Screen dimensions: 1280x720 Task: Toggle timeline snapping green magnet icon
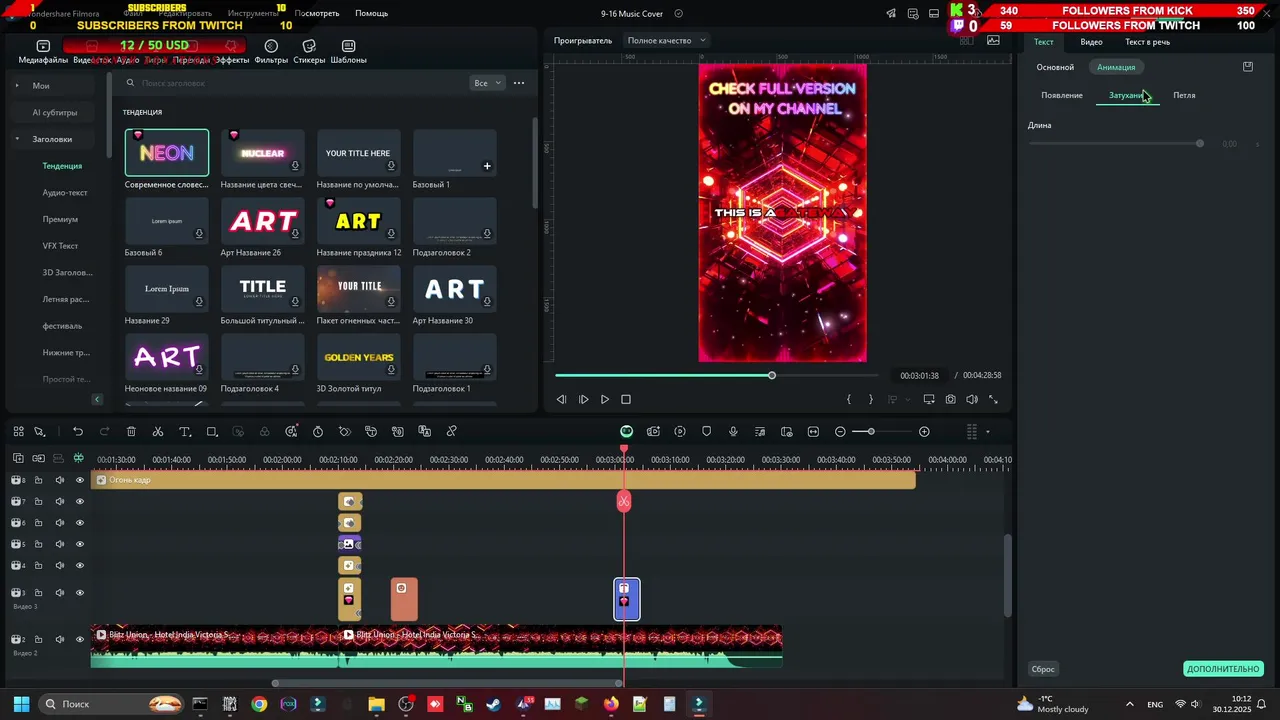[x=79, y=458]
